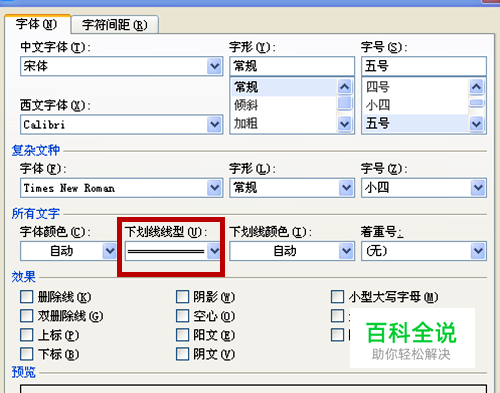This screenshot has height=393, width=500.
Task: Enable the 删除线(K) checkbox
Action: click(x=27, y=297)
